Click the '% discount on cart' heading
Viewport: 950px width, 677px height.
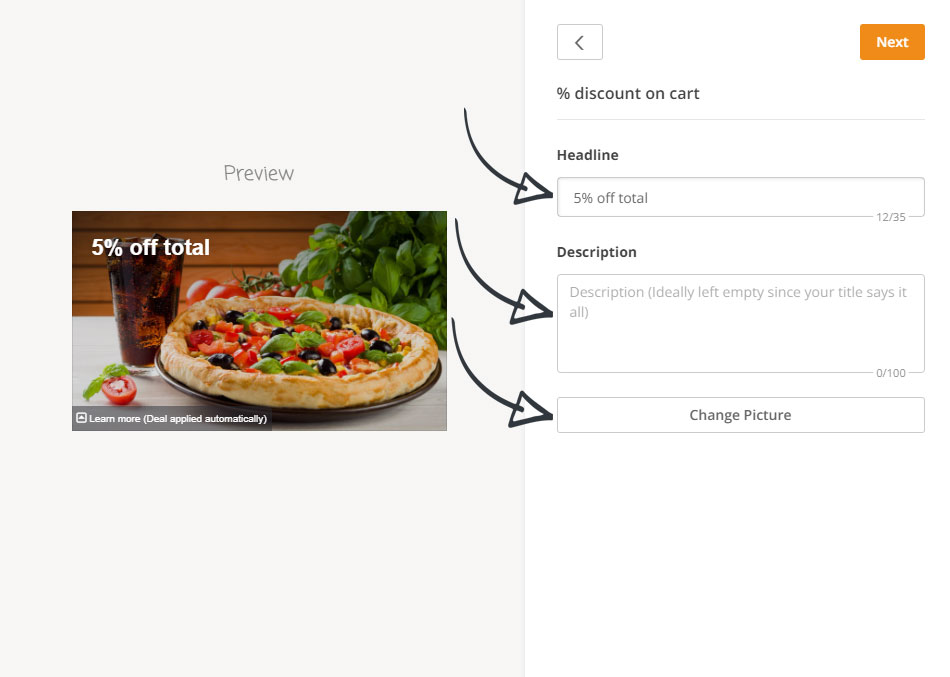(628, 93)
